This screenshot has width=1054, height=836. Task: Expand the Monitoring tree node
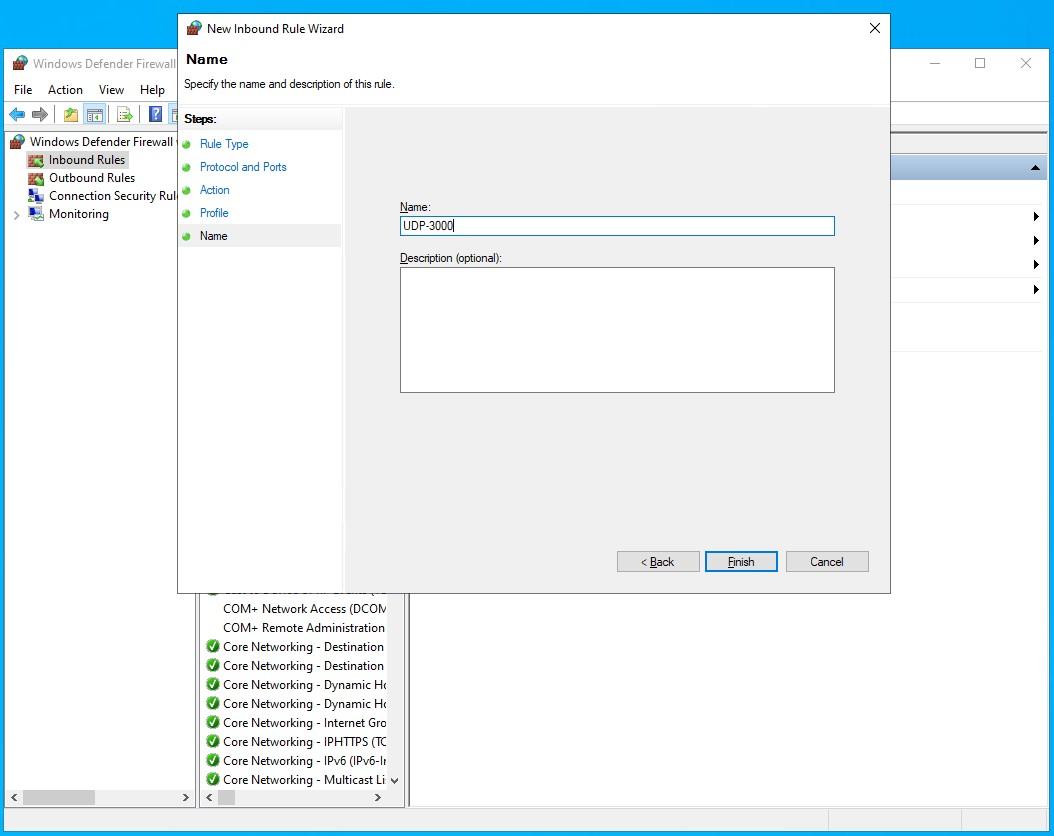[16, 214]
